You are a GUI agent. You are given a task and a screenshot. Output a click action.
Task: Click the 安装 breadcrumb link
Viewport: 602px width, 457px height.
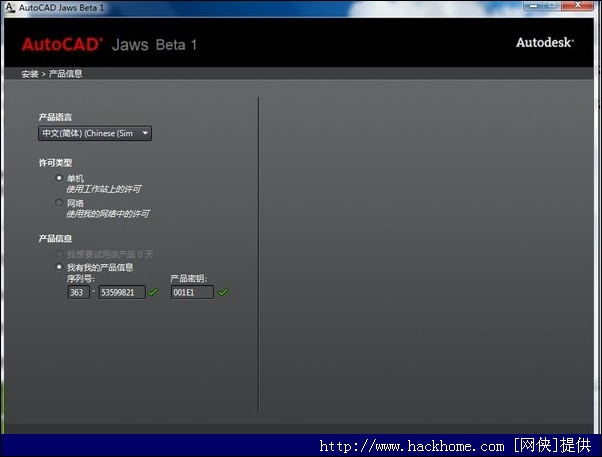(x=30, y=74)
